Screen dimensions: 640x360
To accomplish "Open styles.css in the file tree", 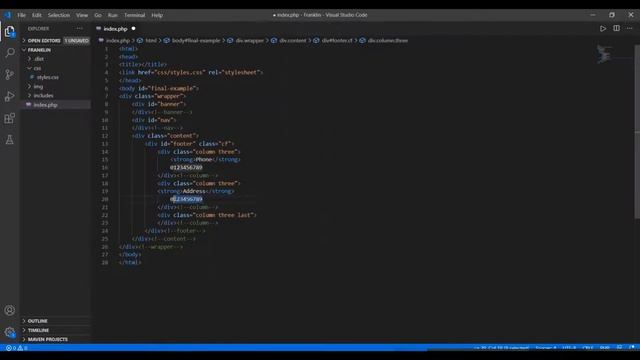I will [x=48, y=77].
